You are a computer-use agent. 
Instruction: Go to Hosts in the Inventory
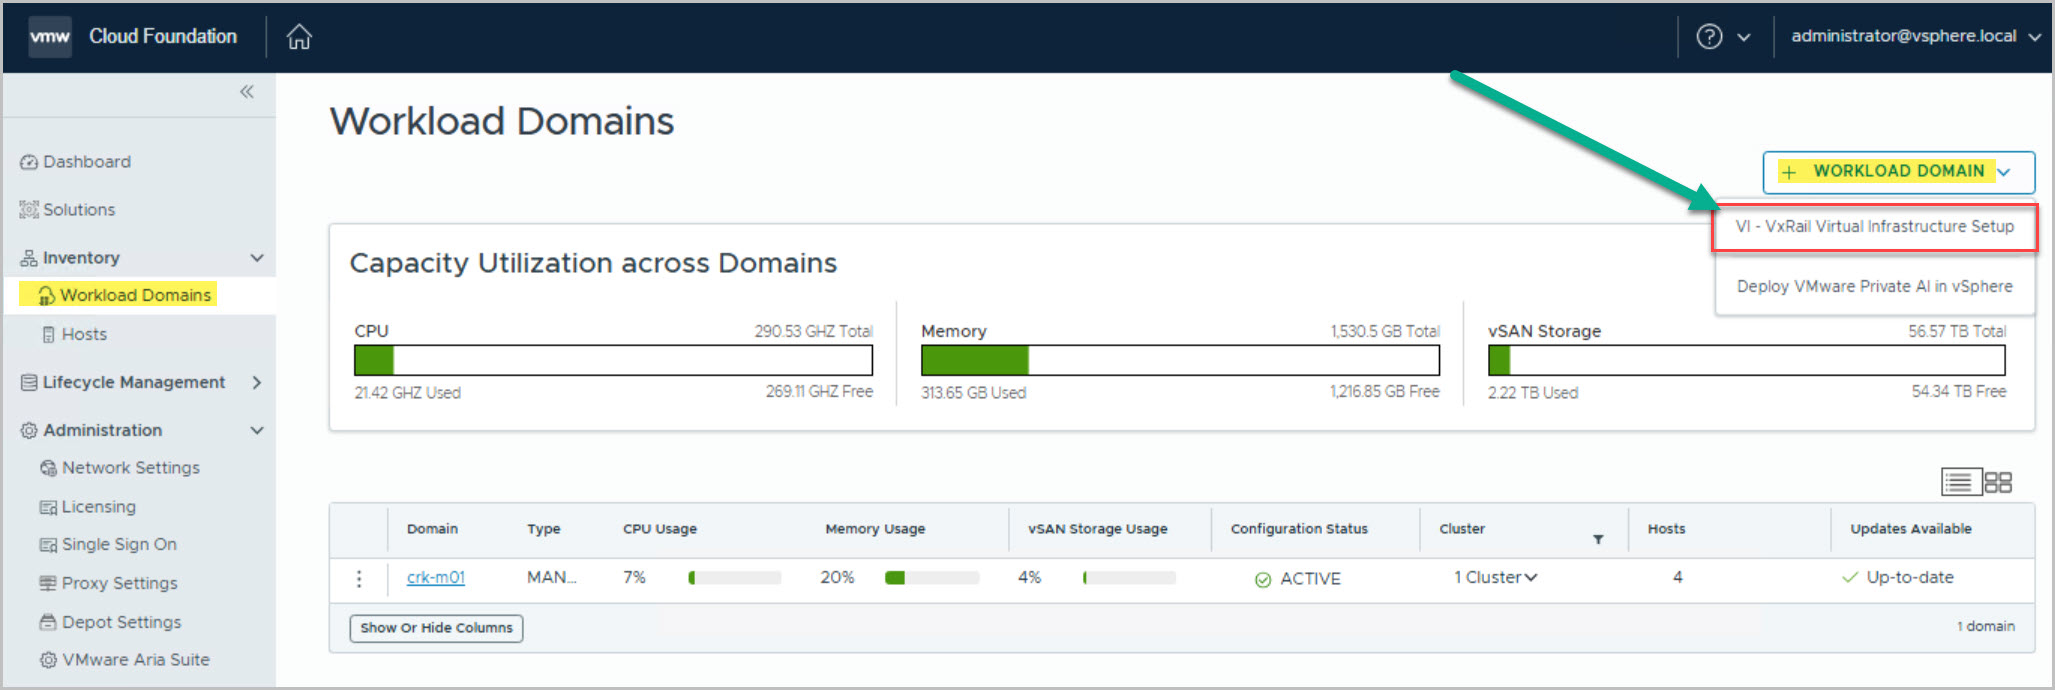coord(84,335)
